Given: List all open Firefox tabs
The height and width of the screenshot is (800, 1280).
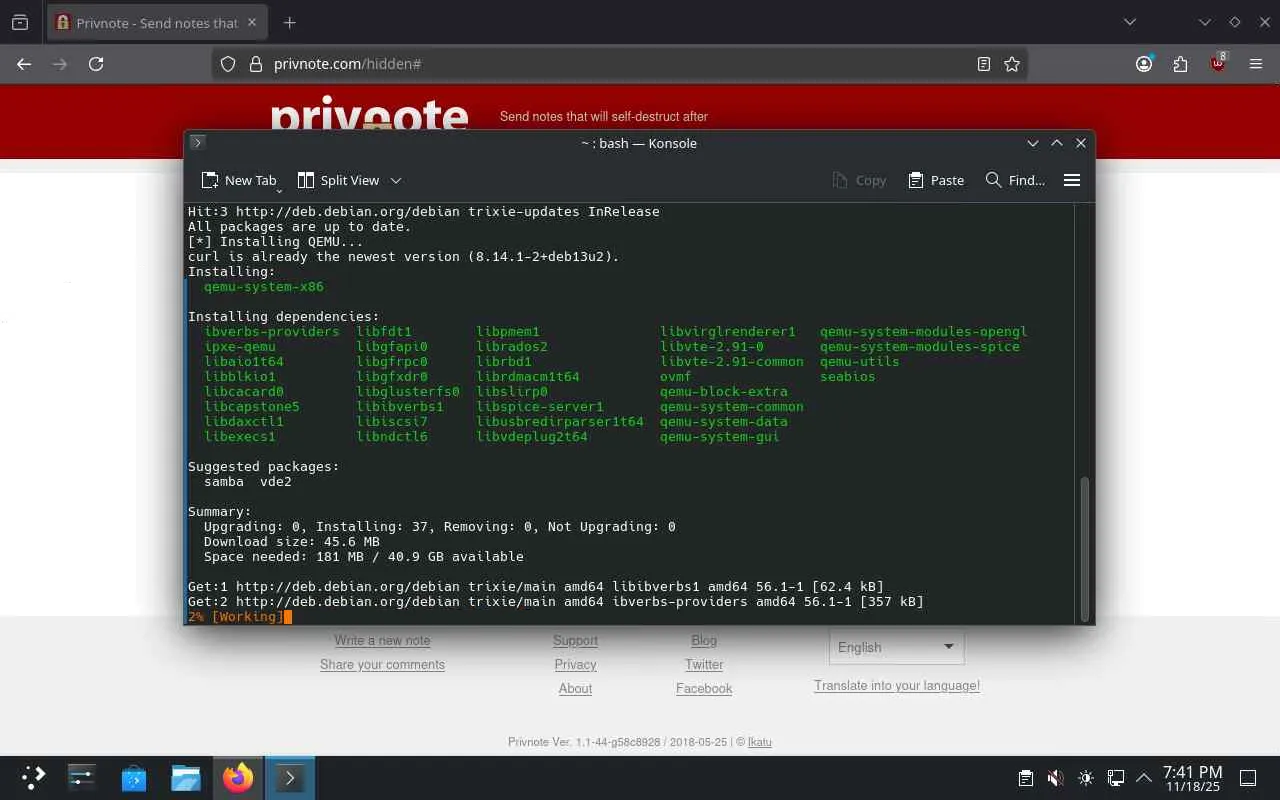Looking at the screenshot, I should (x=1130, y=22).
